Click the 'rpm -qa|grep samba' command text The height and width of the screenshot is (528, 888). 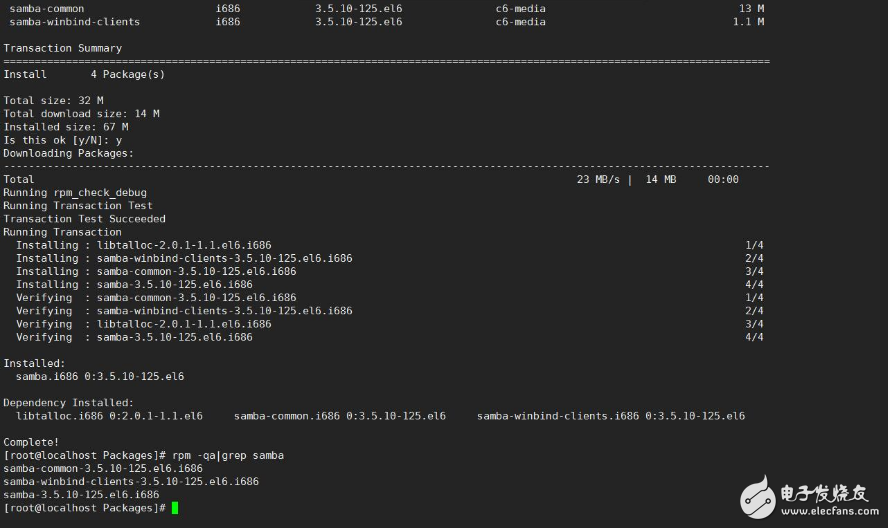(228, 455)
